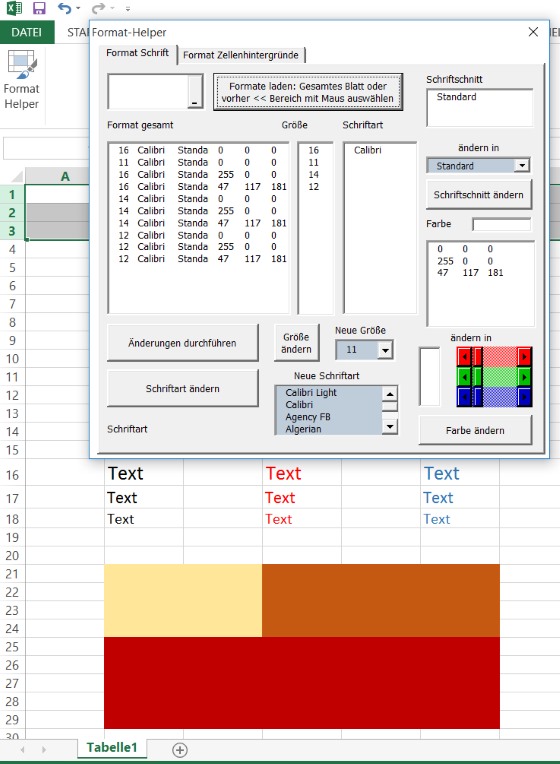The image size is (560, 764).
Task: Click the dark red filled cell block
Action: (302, 683)
